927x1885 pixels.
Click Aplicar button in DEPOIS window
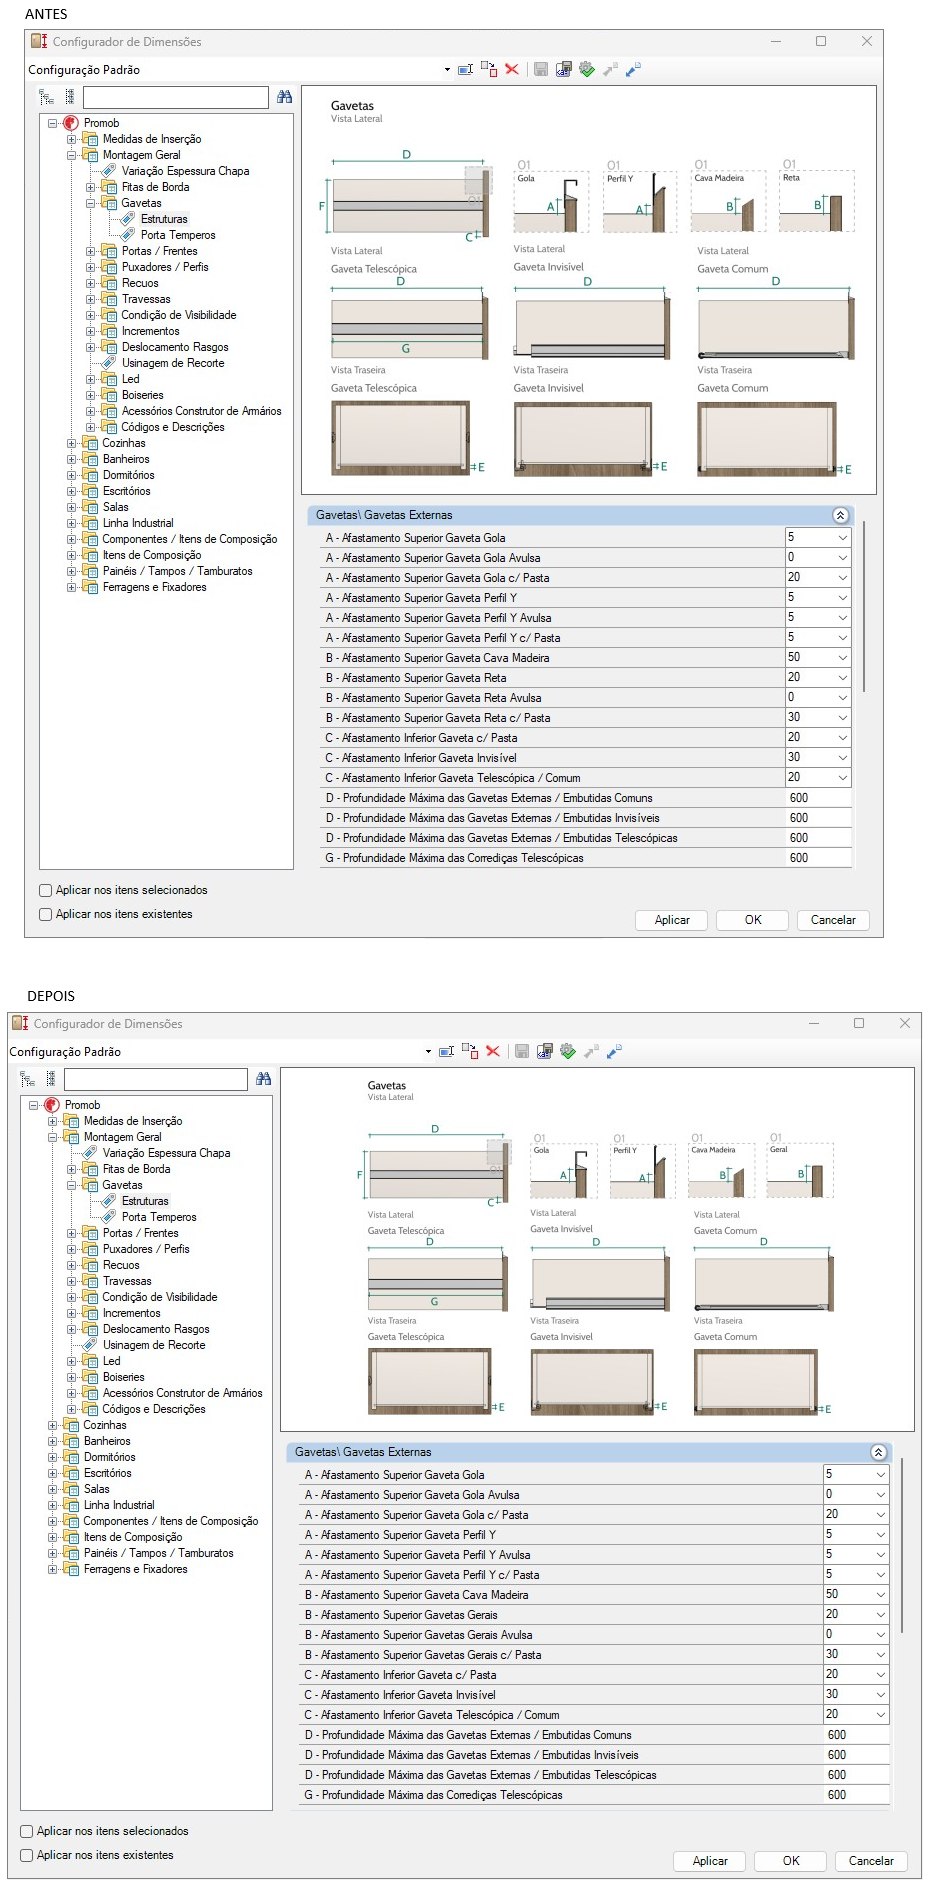pos(710,1861)
